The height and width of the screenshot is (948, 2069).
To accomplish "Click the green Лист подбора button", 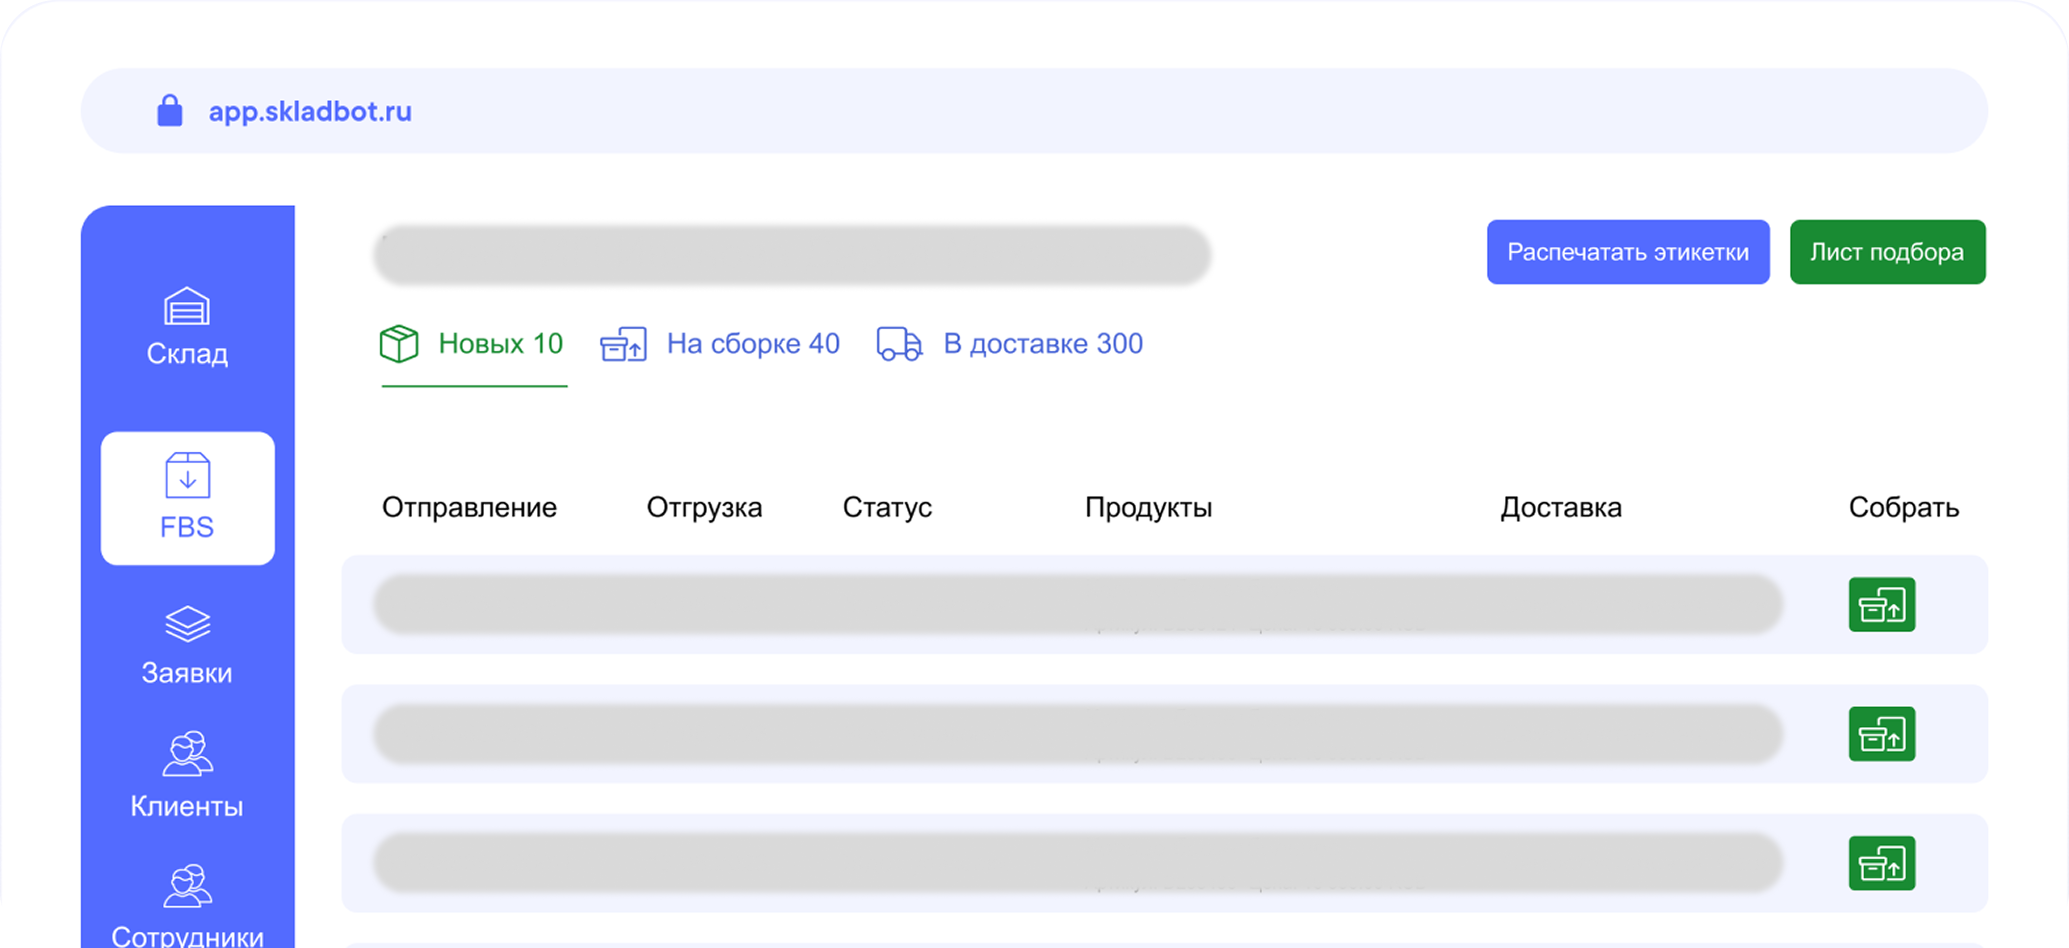I will point(1887,252).
